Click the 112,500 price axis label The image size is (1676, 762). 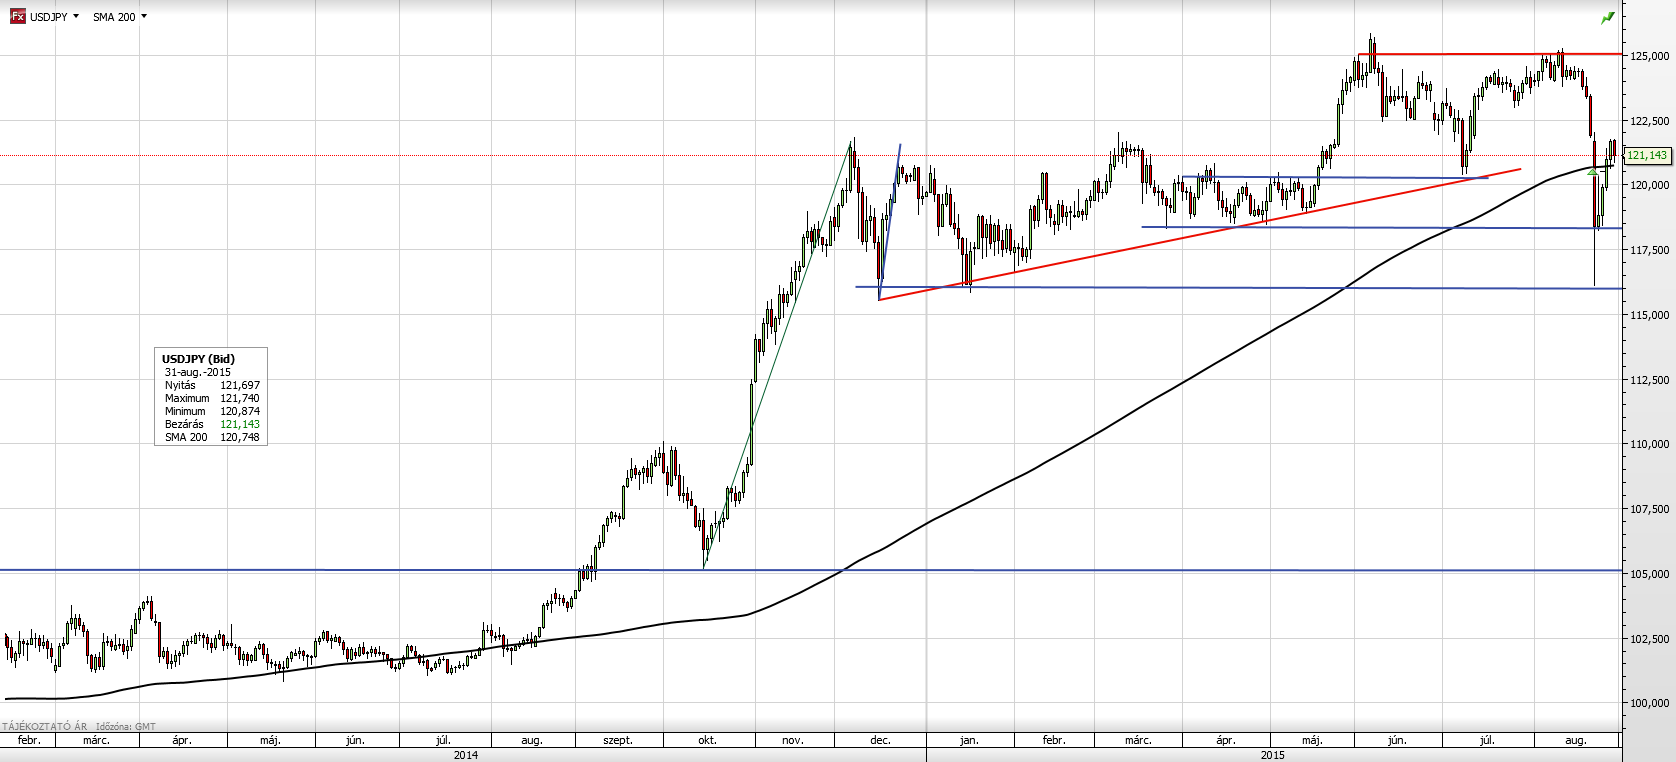(x=1649, y=380)
